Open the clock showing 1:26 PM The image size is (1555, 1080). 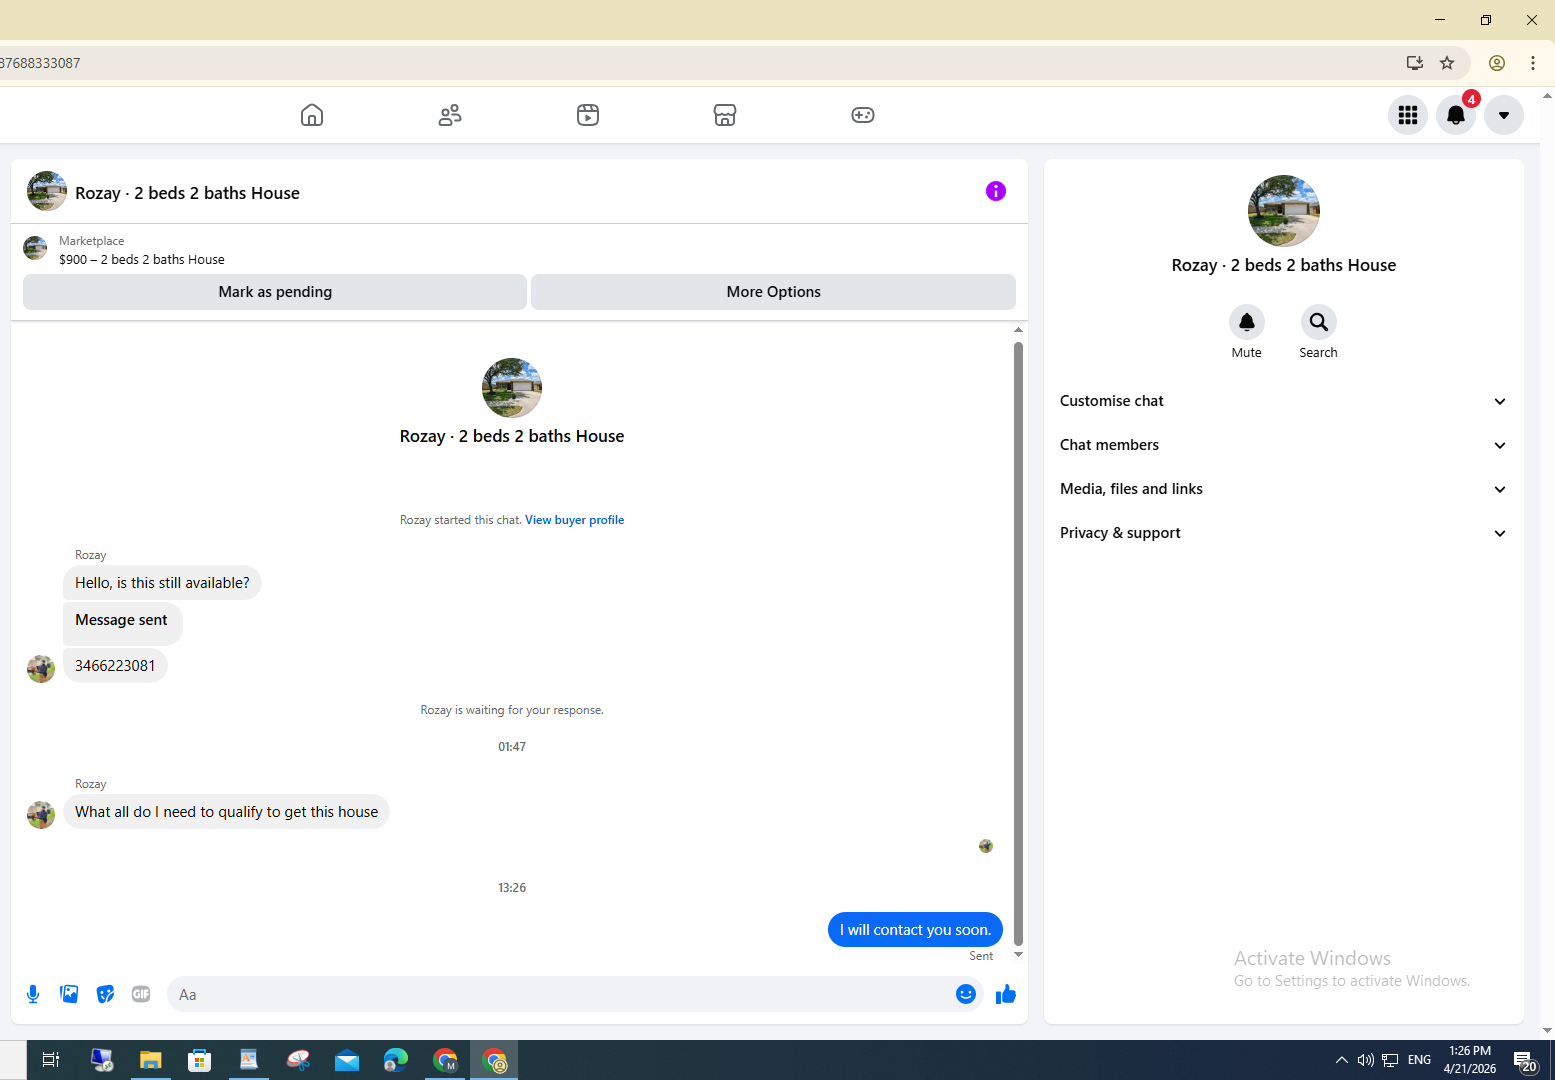tap(1470, 1060)
